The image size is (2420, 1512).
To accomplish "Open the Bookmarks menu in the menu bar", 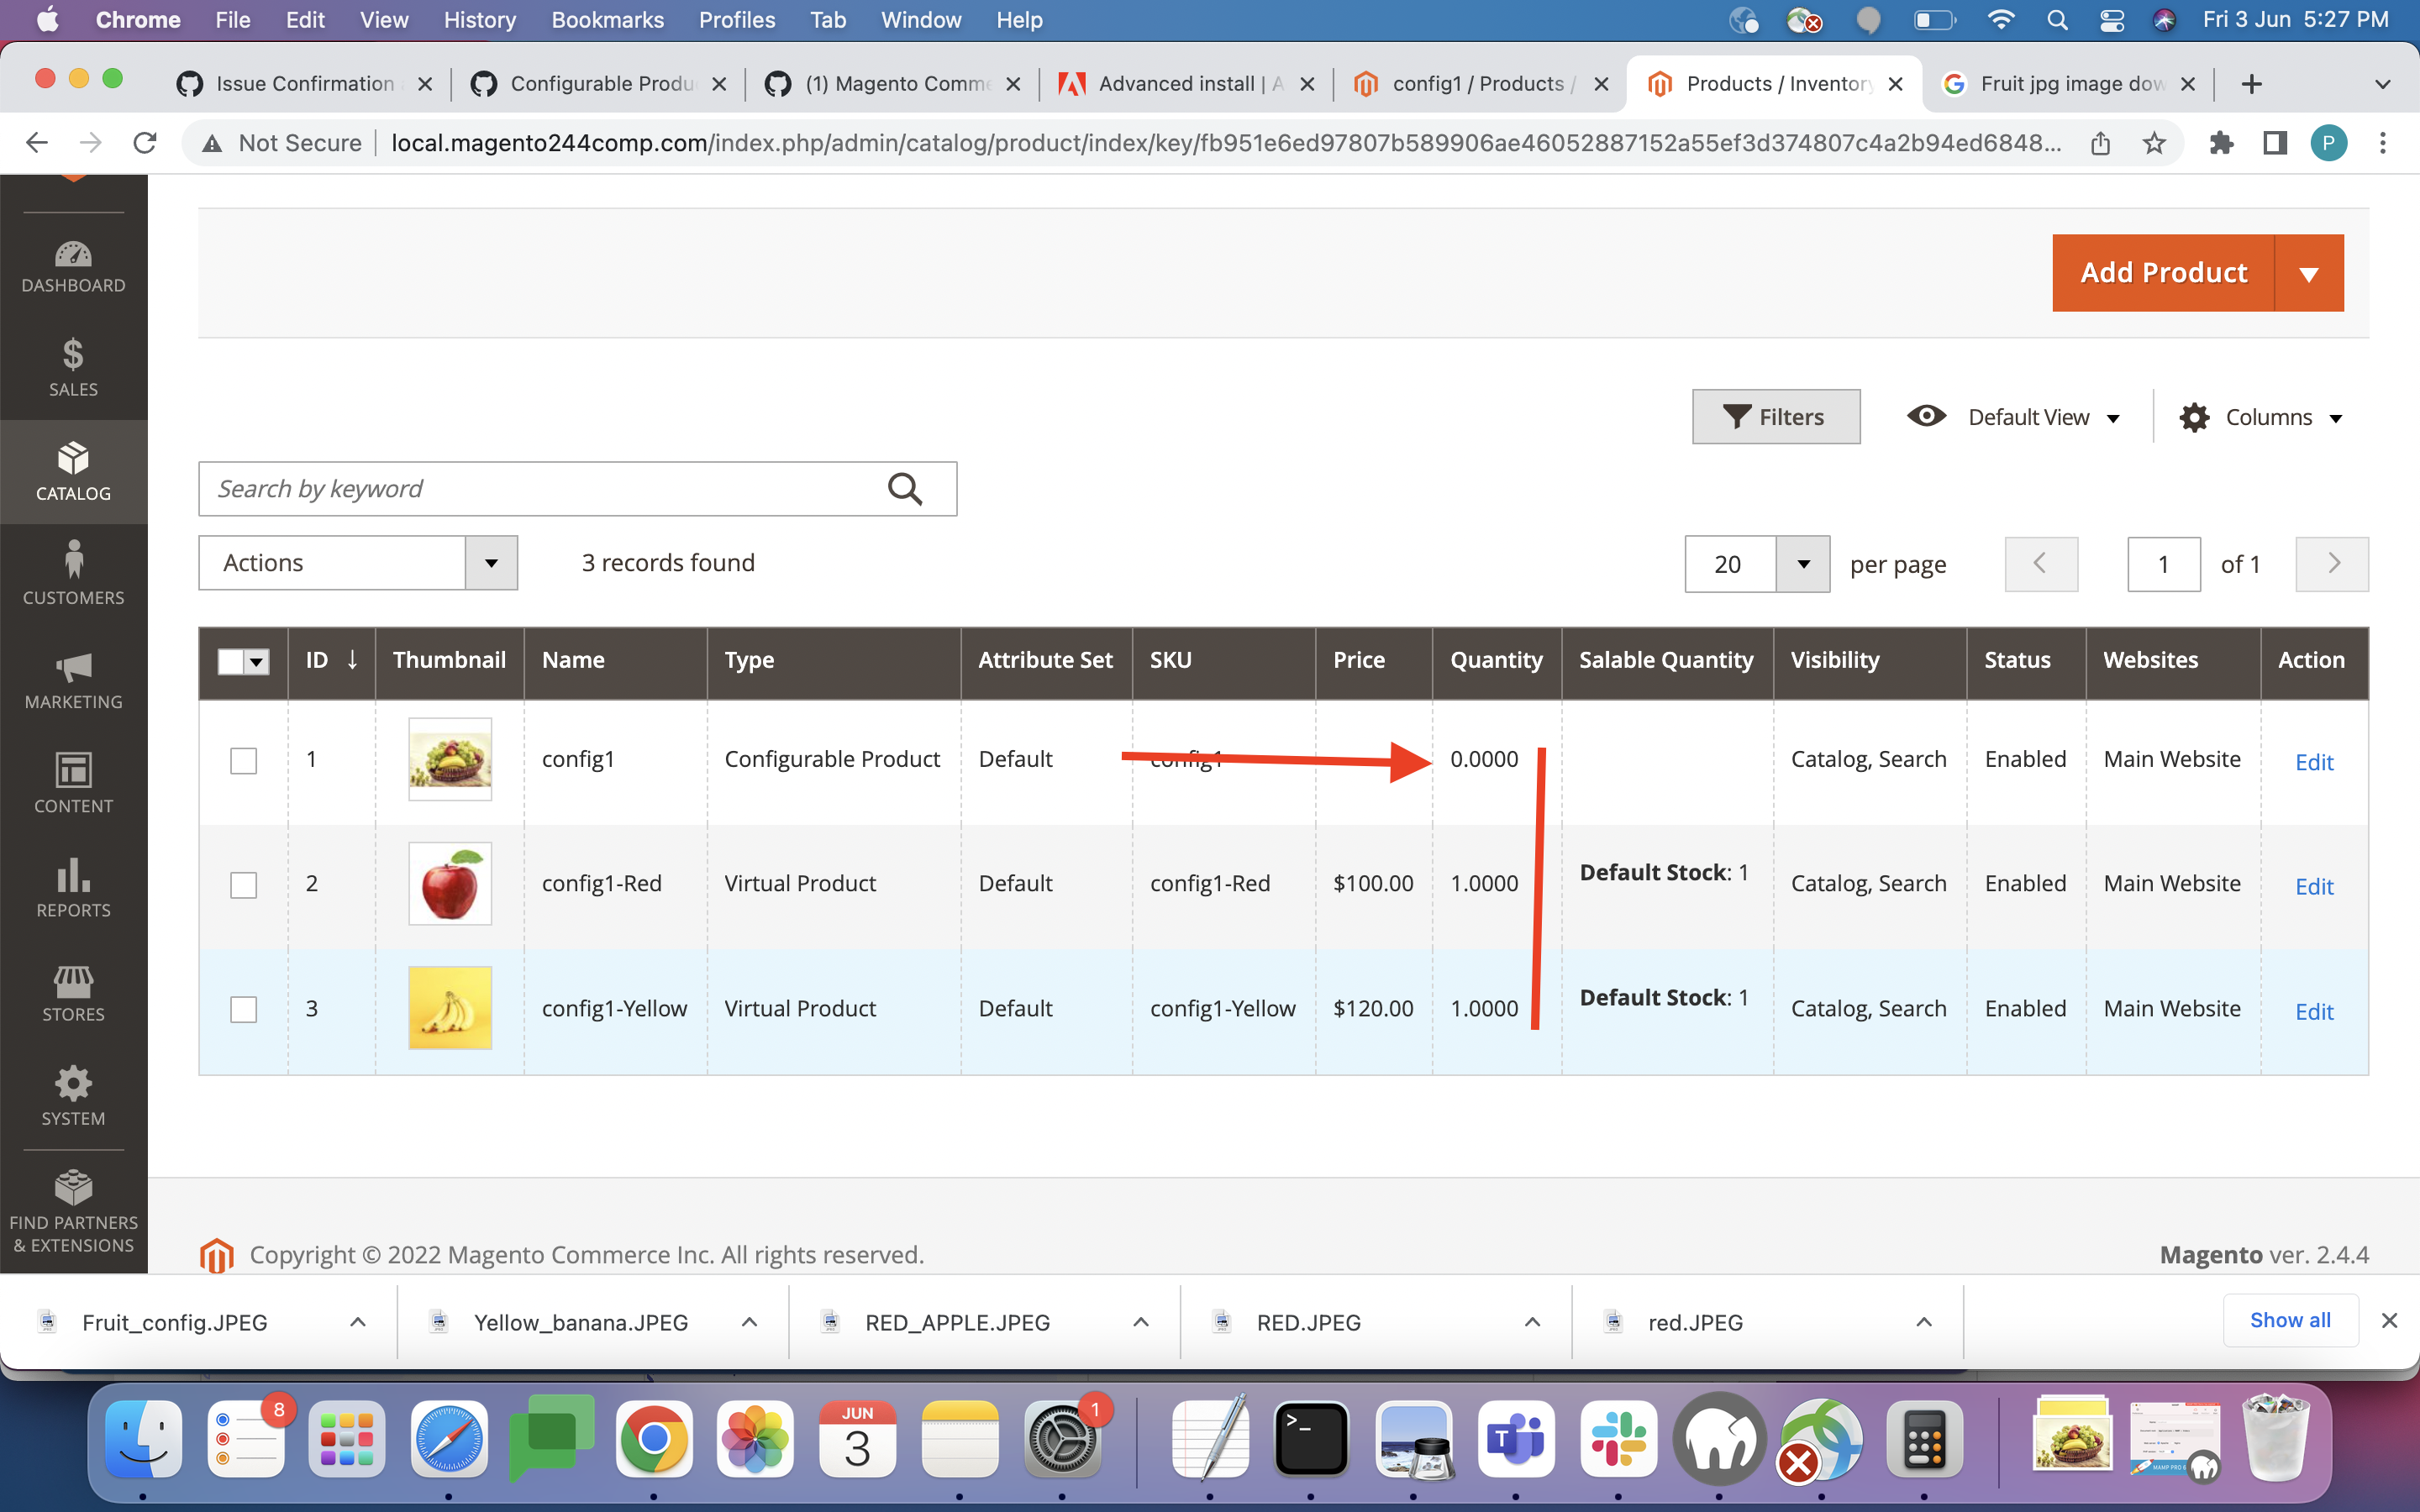I will click(x=607, y=19).
